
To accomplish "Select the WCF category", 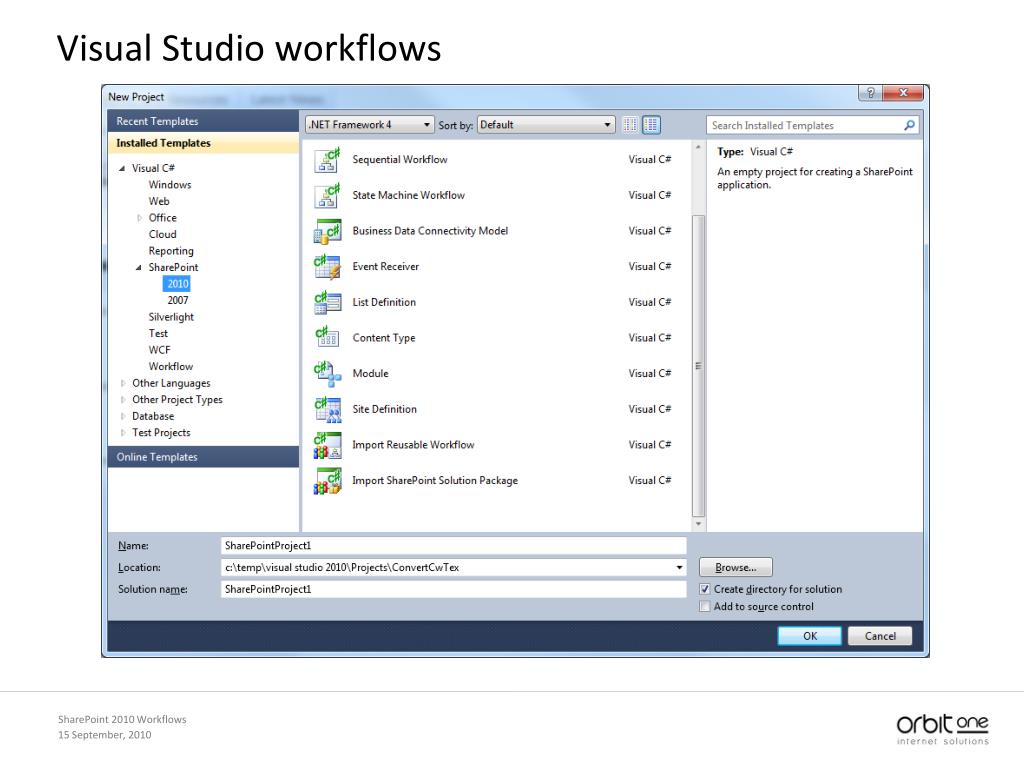I will [x=159, y=350].
